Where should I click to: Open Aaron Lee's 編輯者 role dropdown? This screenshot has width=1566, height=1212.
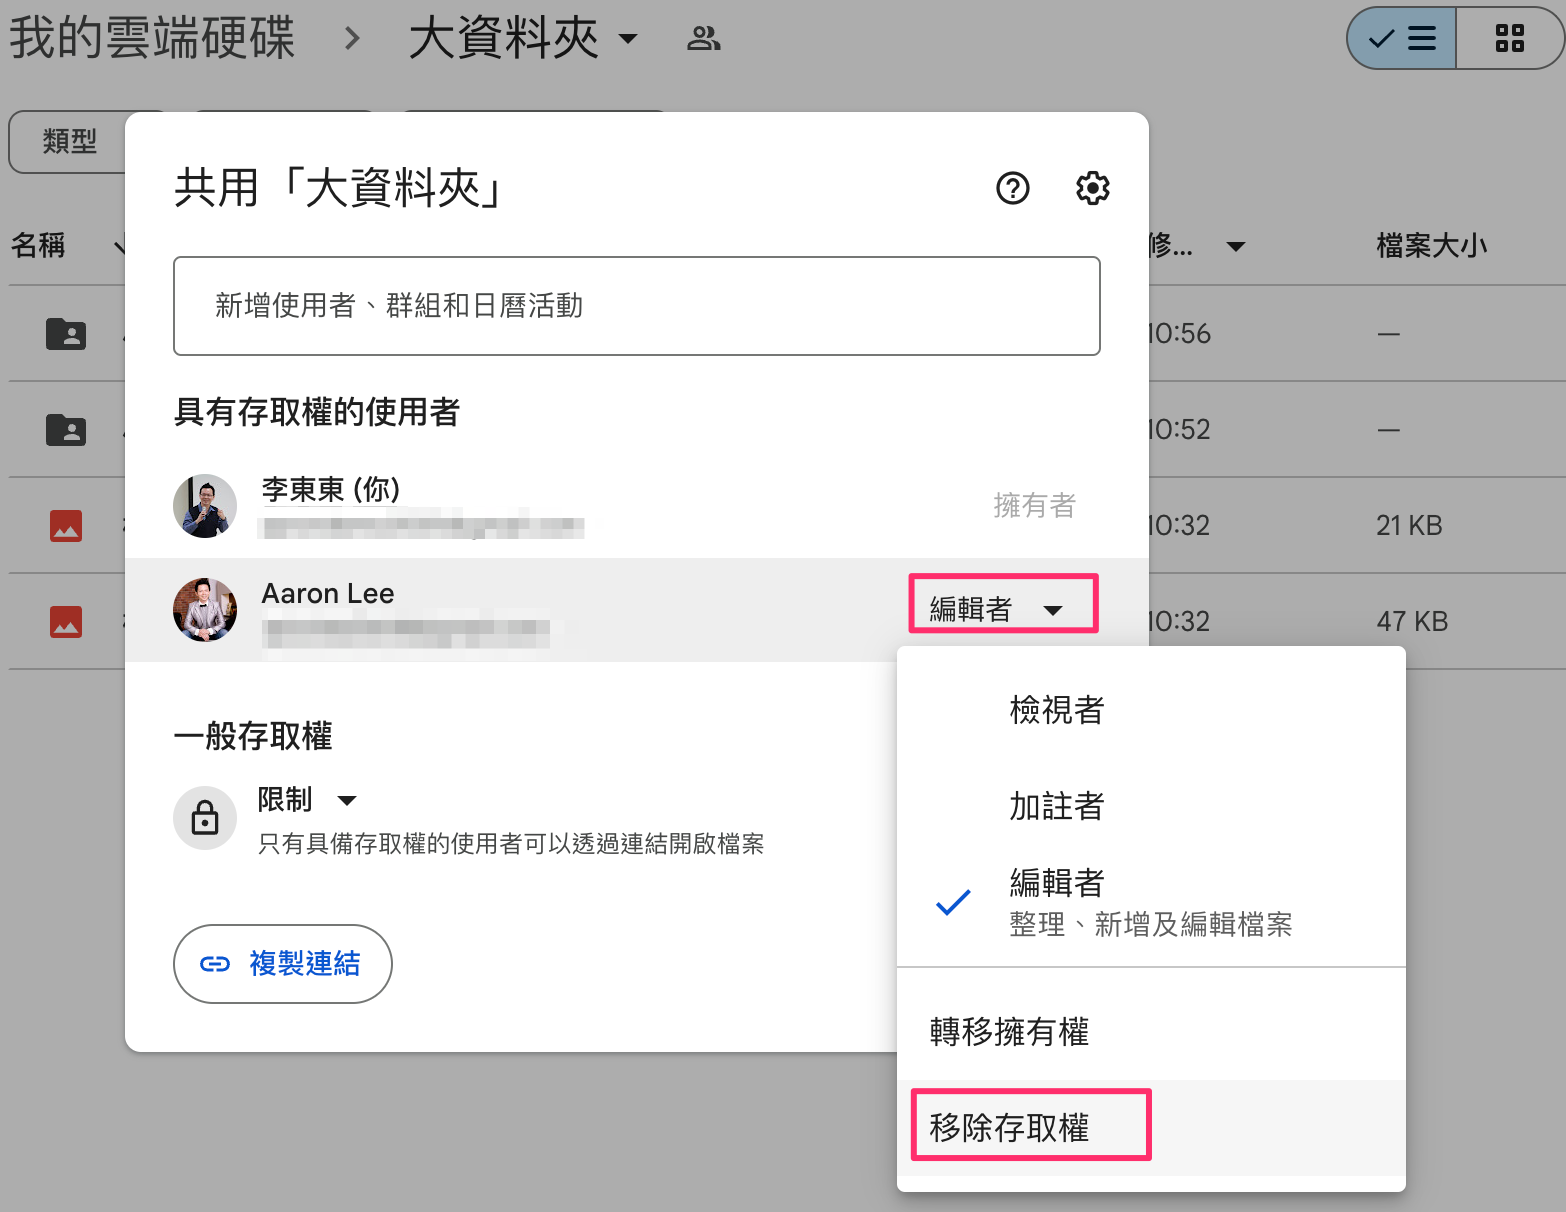1002,608
